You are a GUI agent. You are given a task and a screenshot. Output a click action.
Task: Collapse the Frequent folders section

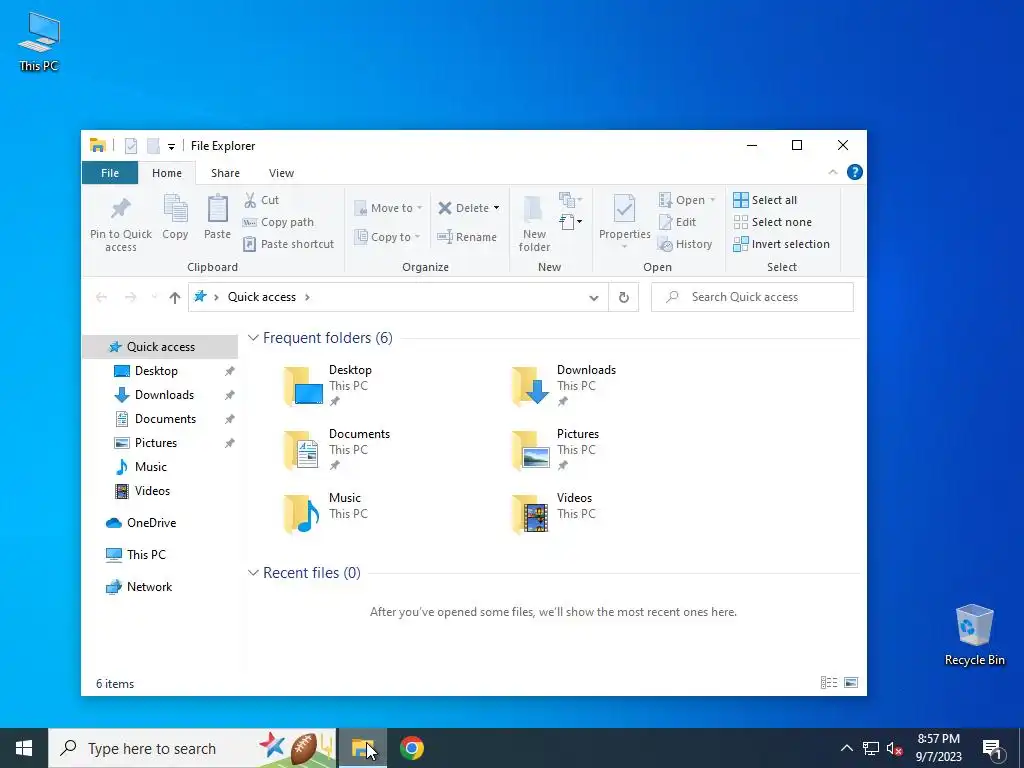click(253, 338)
